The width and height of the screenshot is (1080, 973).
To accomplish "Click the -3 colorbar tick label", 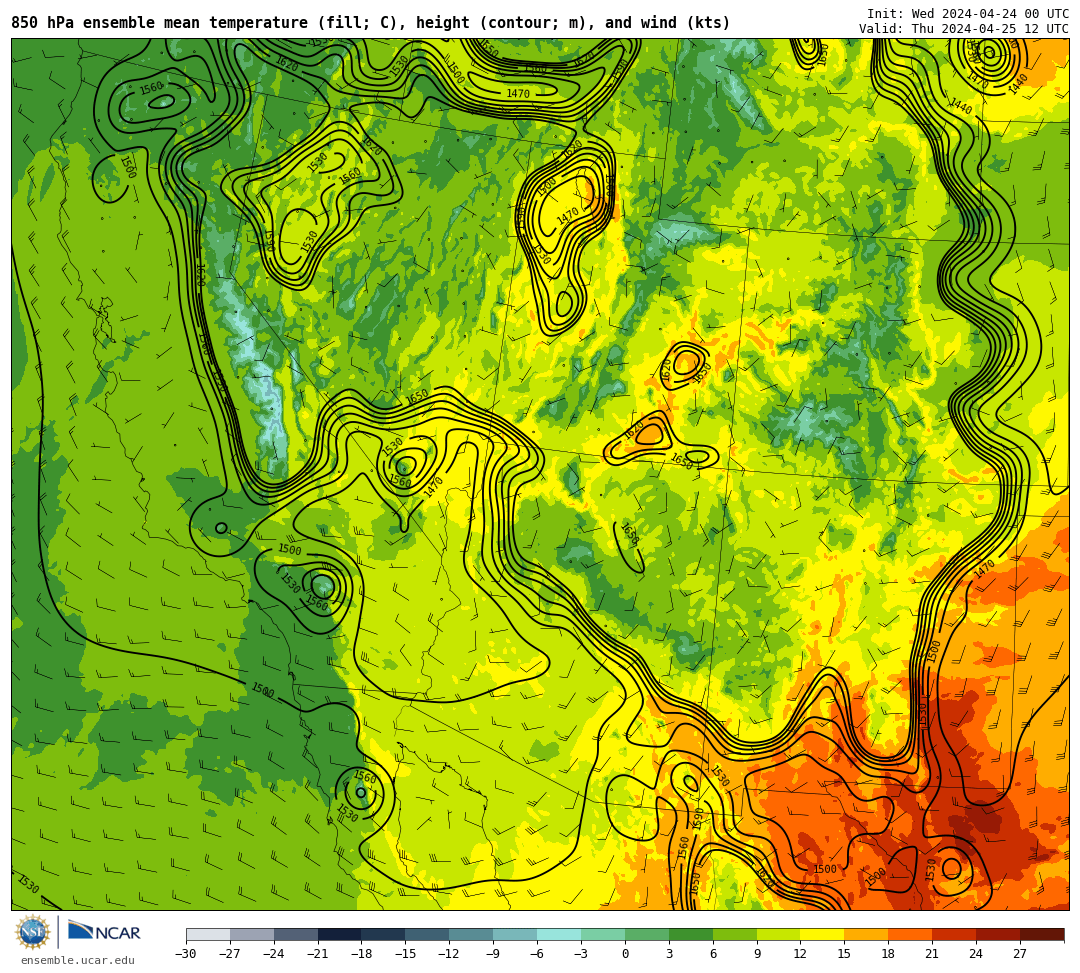I will point(580,954).
